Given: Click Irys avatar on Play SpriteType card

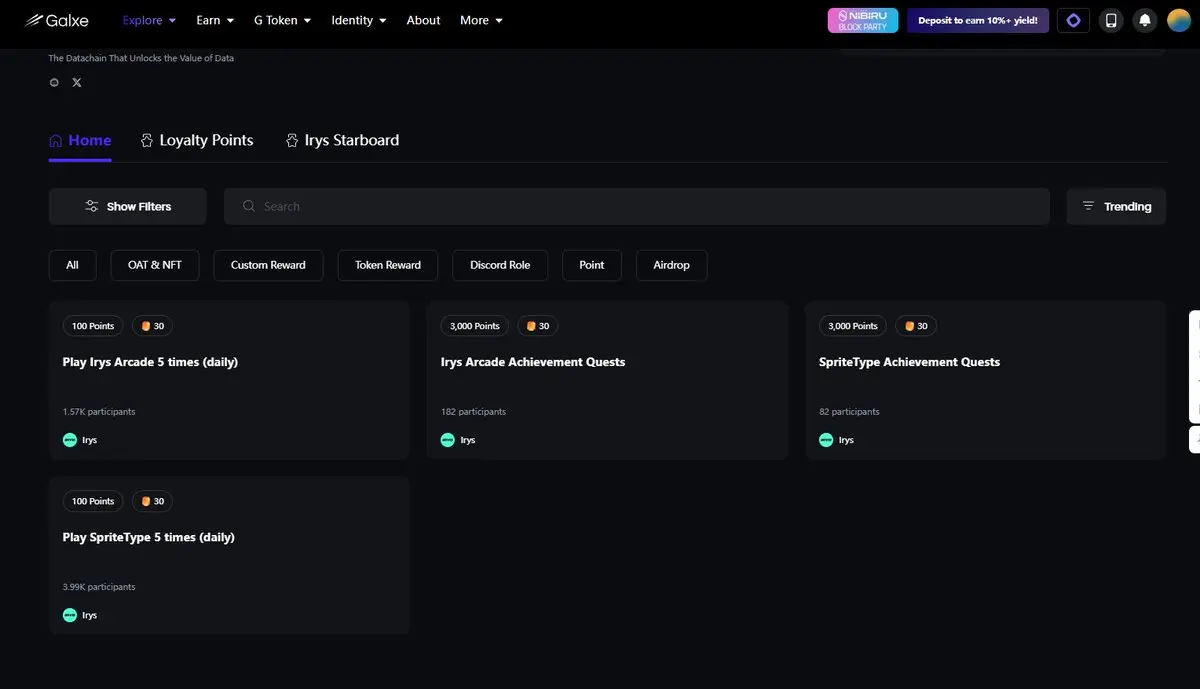Looking at the screenshot, I should (x=70, y=615).
